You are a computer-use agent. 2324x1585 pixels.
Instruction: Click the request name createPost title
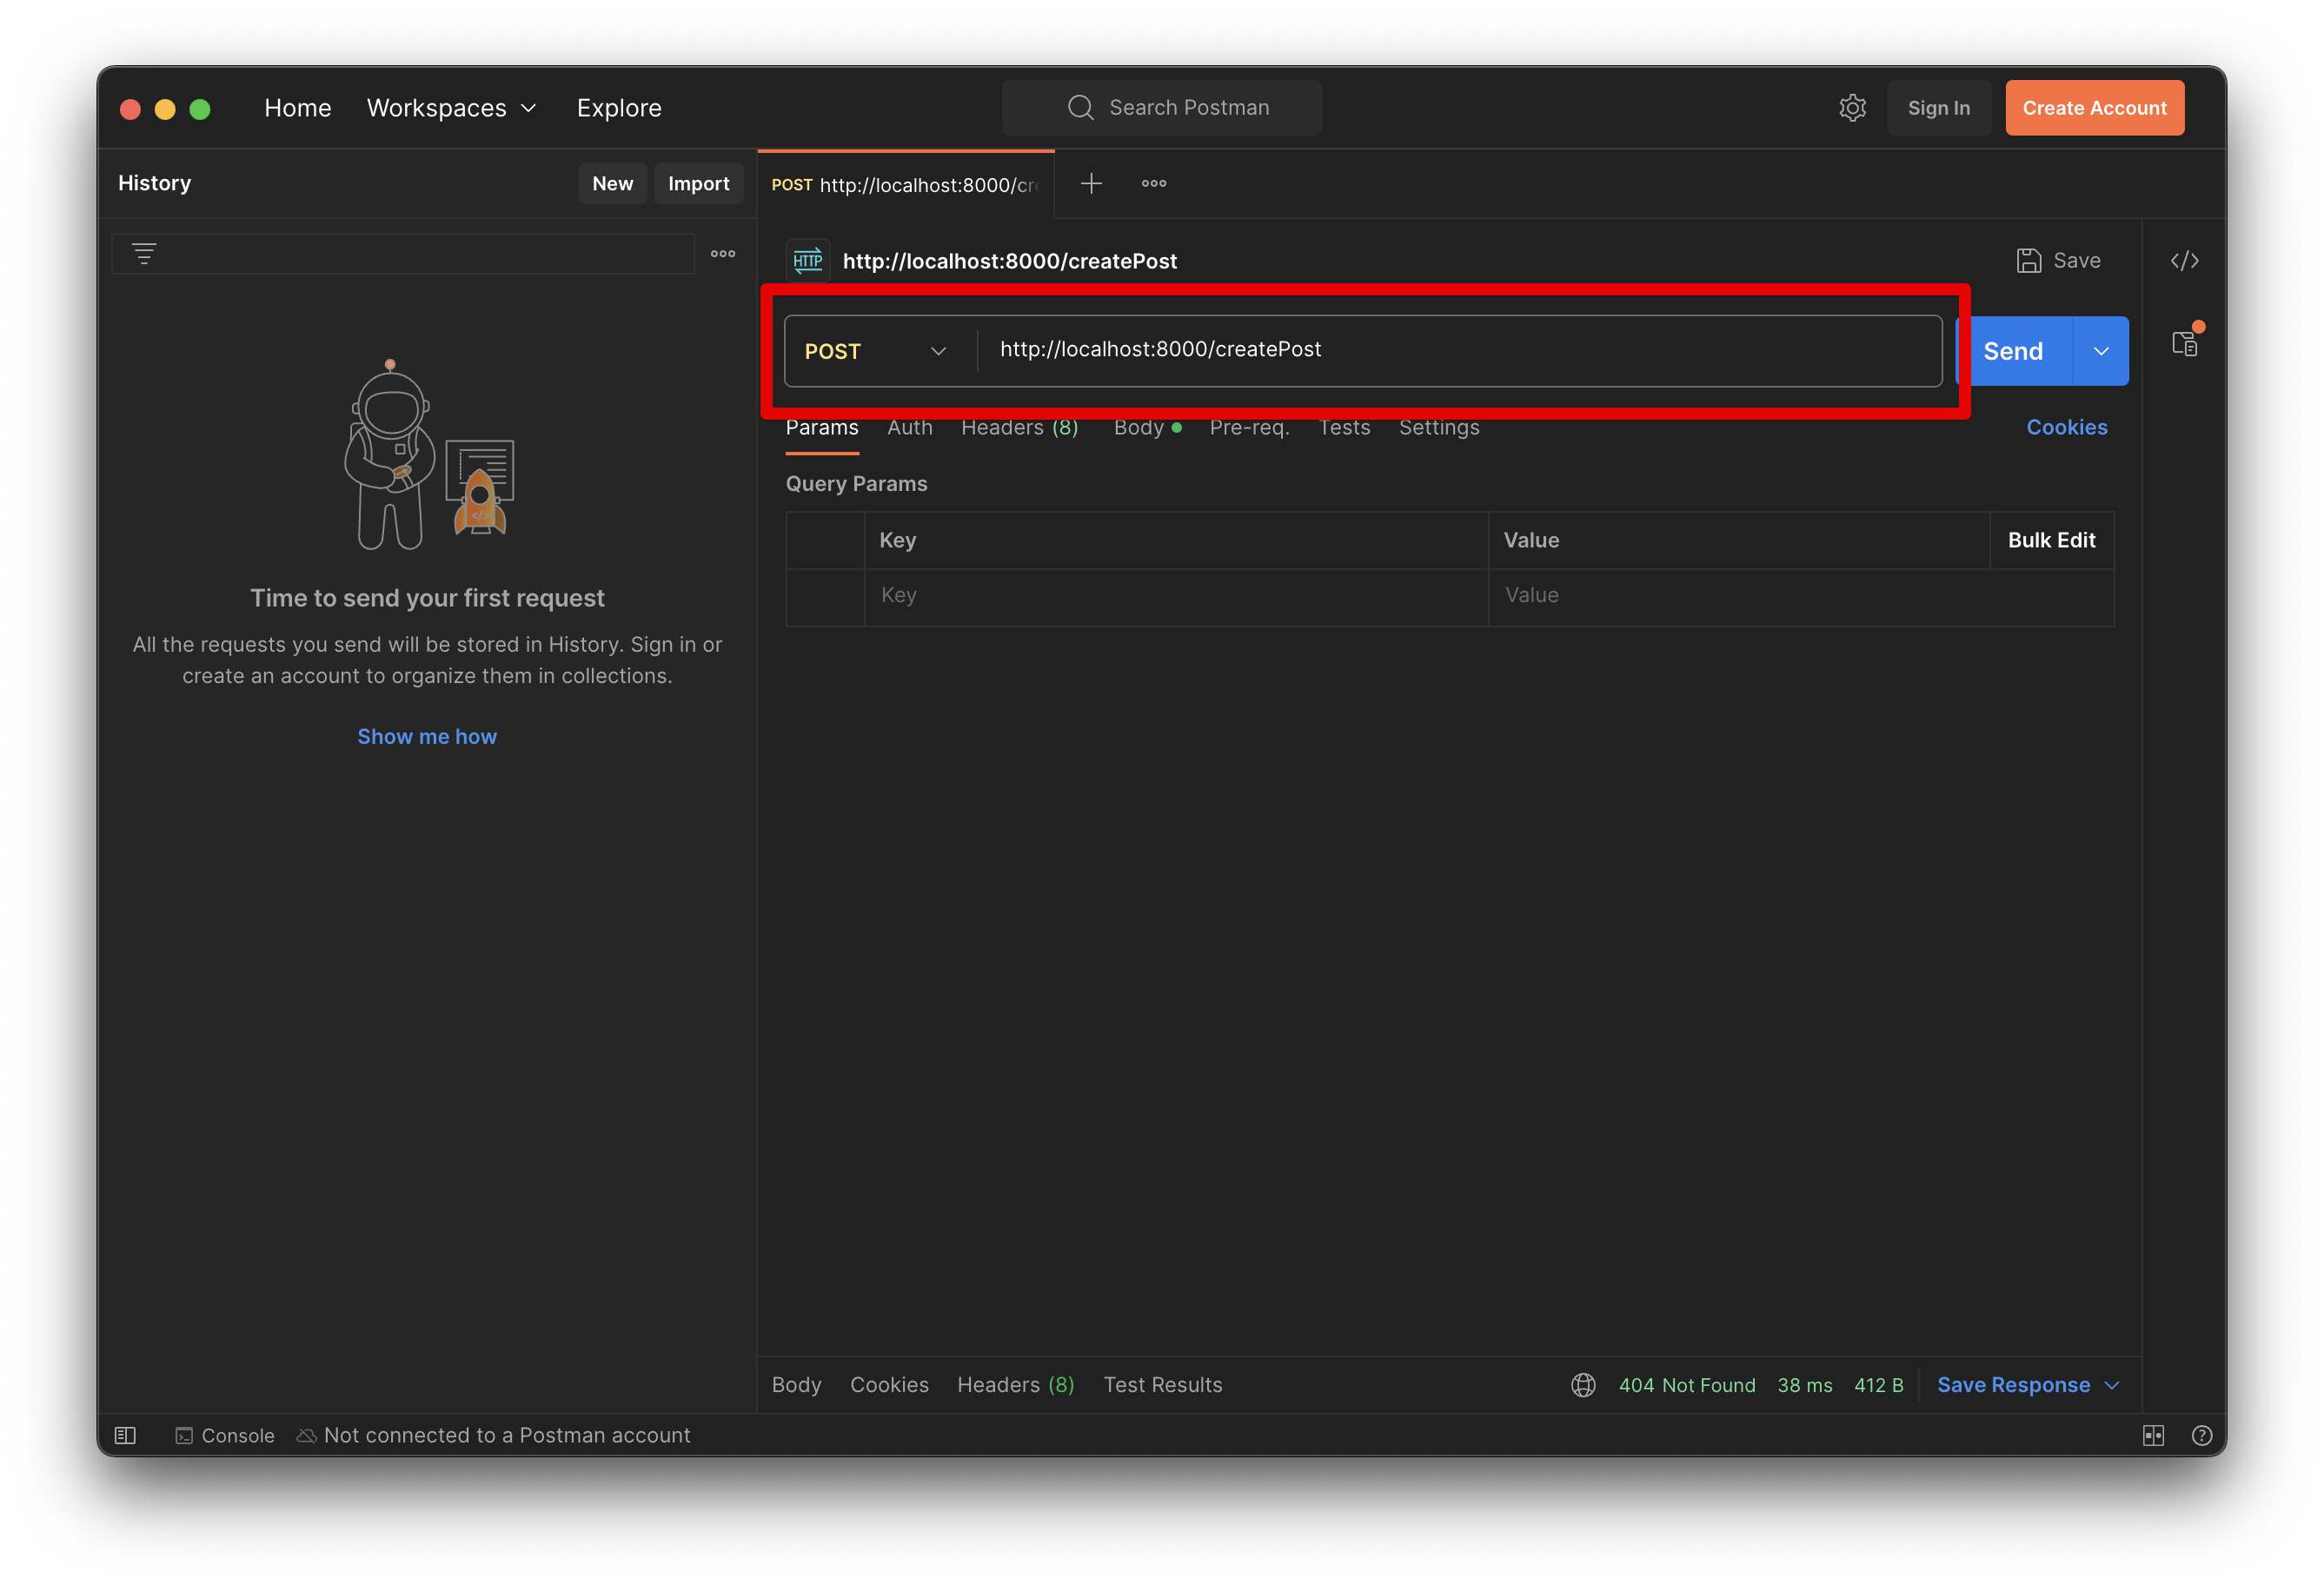(x=1010, y=261)
